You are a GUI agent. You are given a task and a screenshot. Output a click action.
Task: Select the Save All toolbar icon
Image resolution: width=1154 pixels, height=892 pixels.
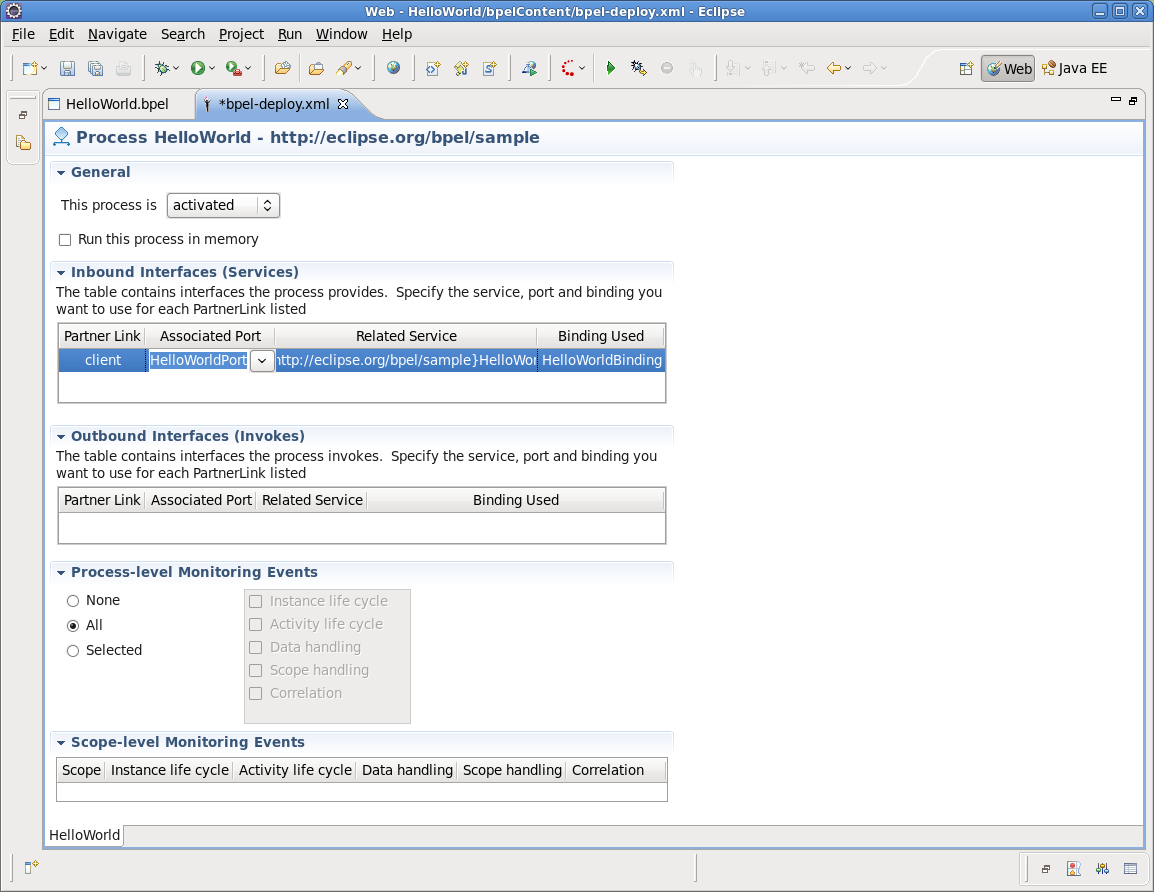94,68
